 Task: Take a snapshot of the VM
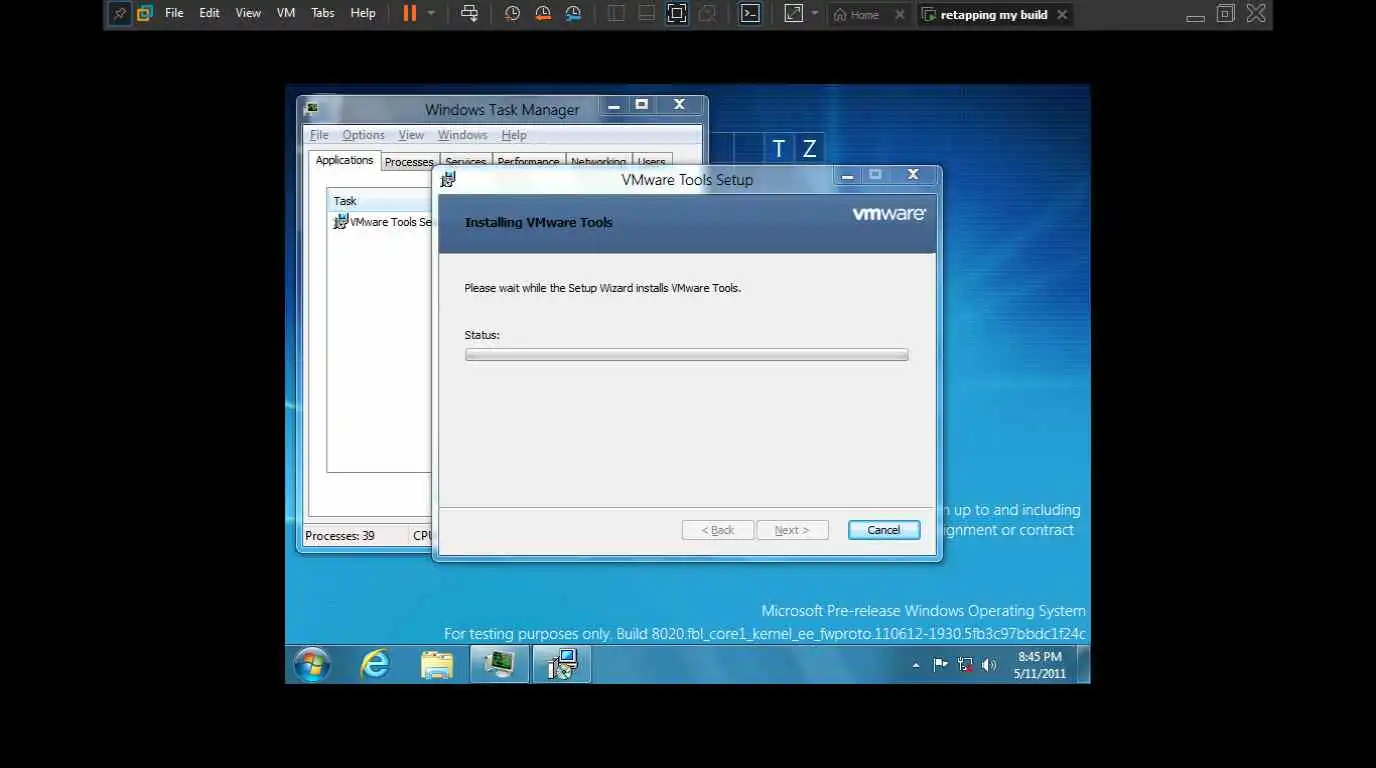[512, 14]
